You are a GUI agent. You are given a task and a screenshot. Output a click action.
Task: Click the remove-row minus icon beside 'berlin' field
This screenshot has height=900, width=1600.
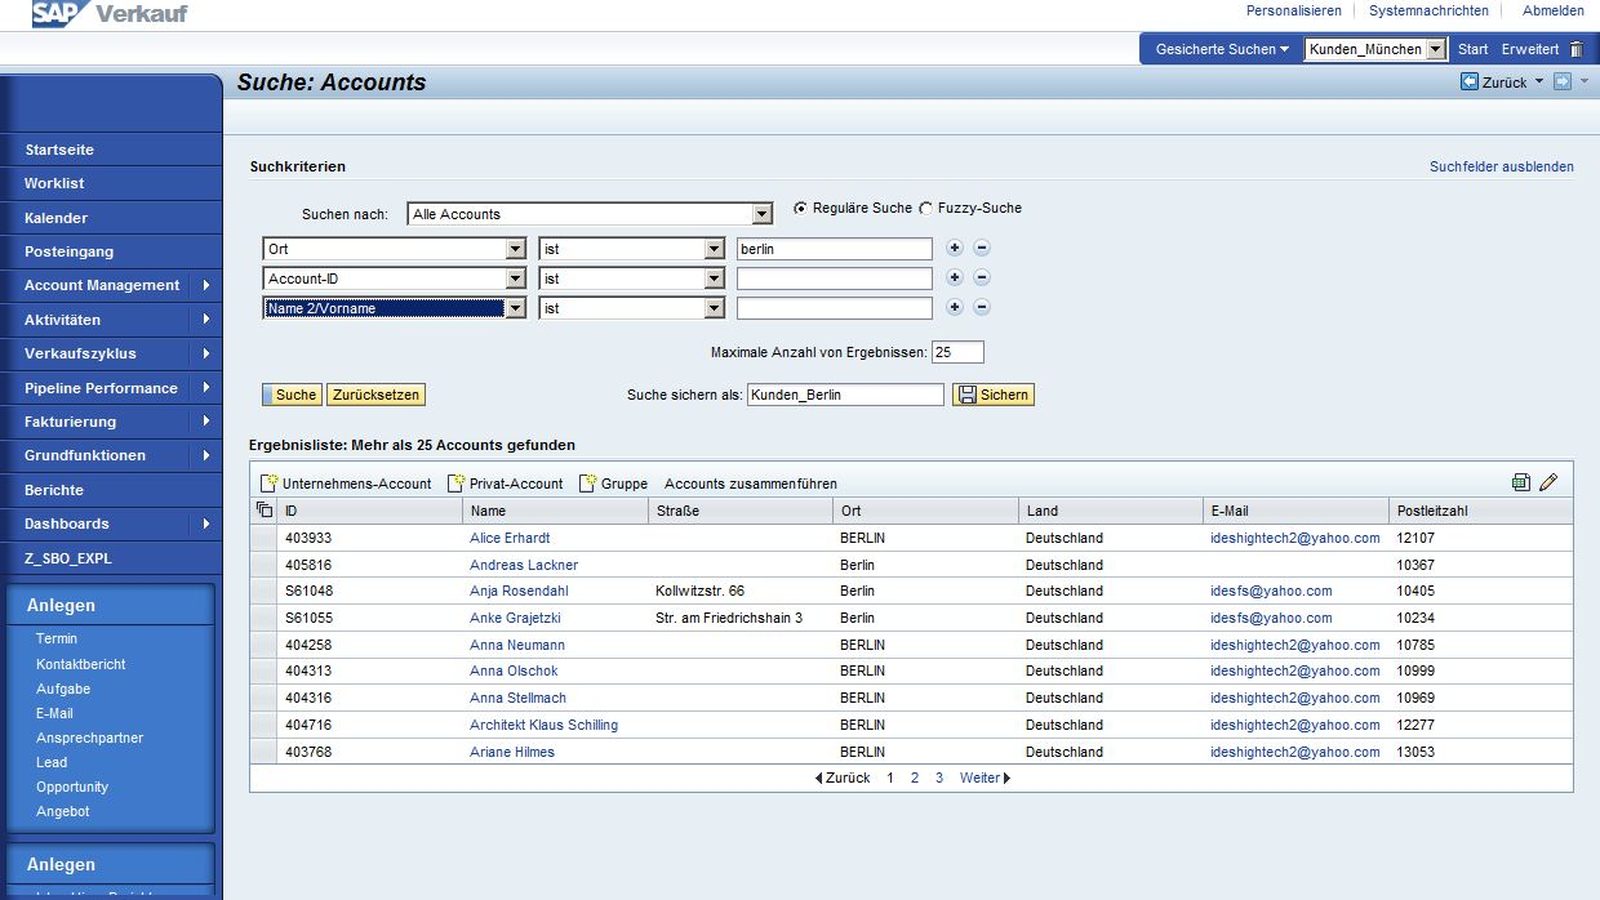tap(982, 248)
